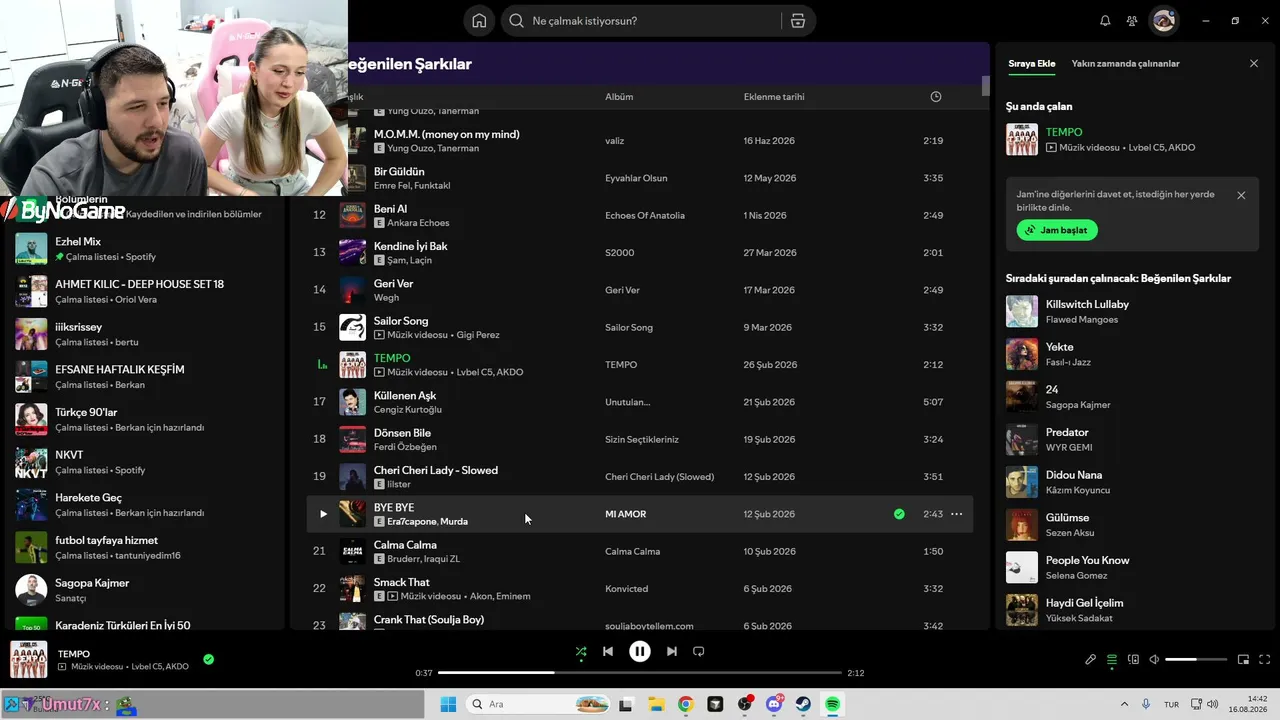
Task: Select the "Beni Al" track title
Action: pos(391,209)
